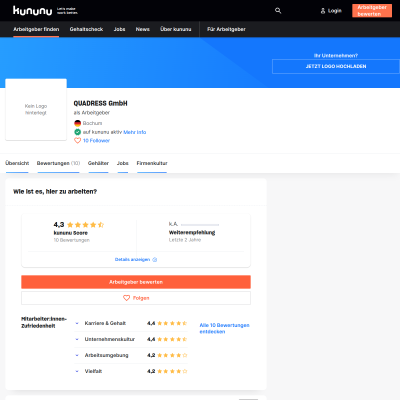Click the kununu Score star rating
Screen dimensions: 400x400
pos(85,225)
